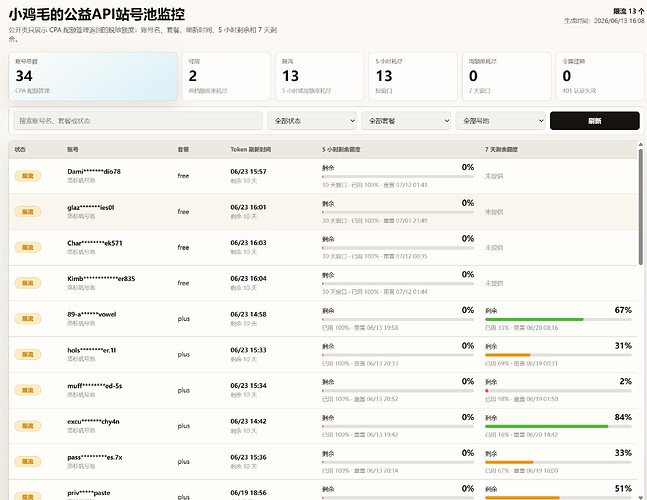
Task: Click token time 06/19 18:56
Action: (x=248, y=493)
